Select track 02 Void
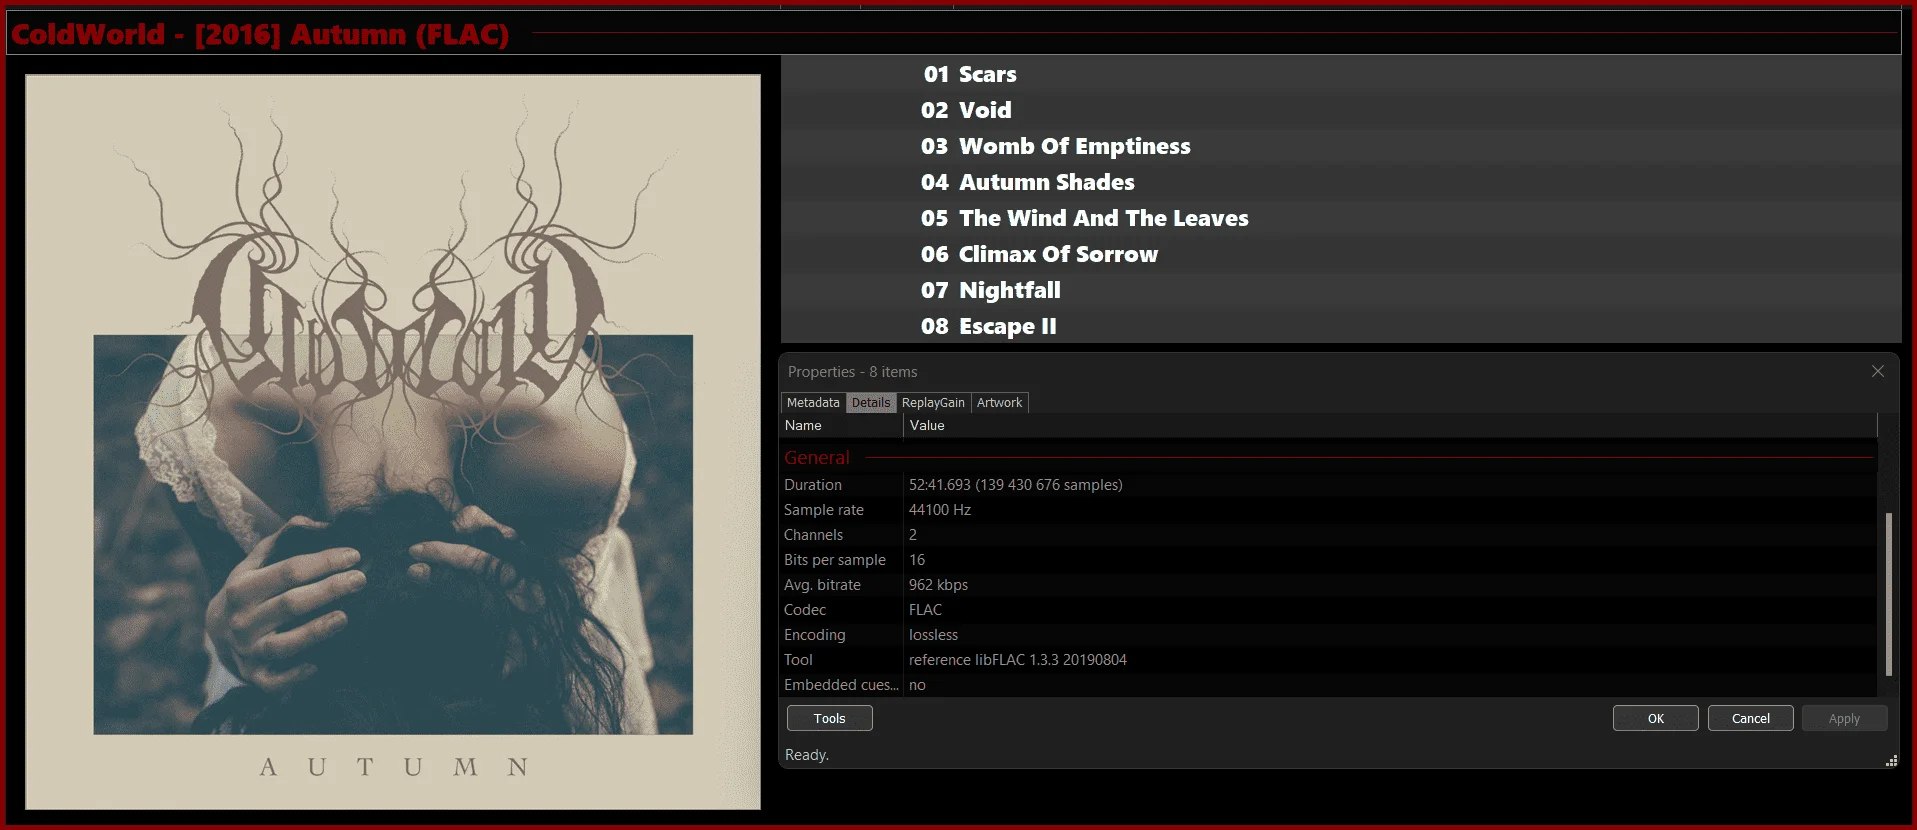Viewport: 1917px width, 830px height. point(1341,110)
